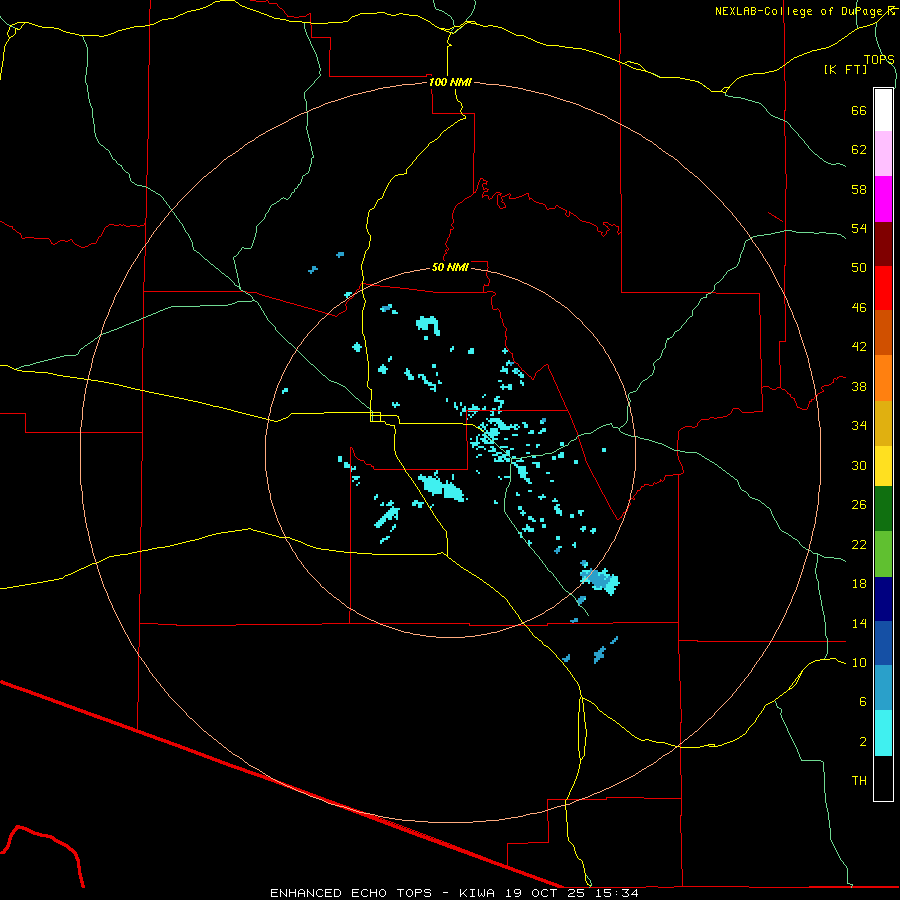The width and height of the screenshot is (900, 900).
Task: Click the navy blue legend color swatch
Action: 883,599
